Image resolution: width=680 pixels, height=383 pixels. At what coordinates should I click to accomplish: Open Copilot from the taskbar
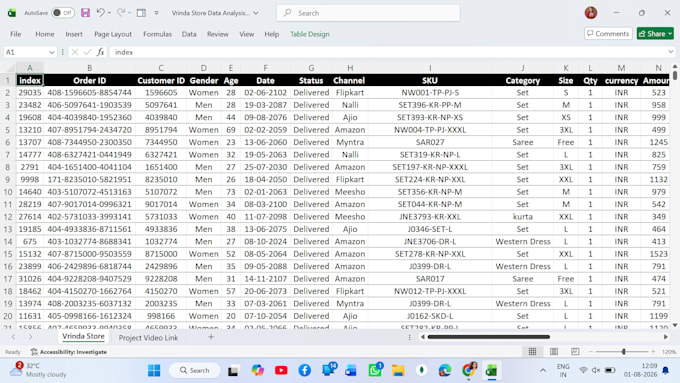click(258, 370)
